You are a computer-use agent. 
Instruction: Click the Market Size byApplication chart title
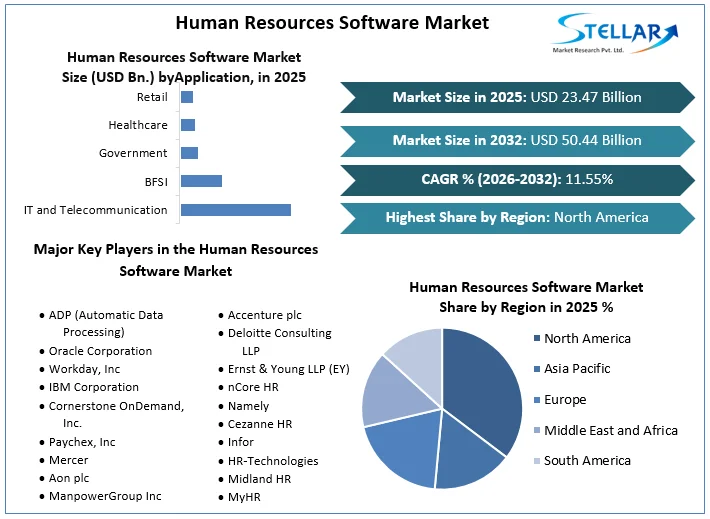tap(184, 67)
